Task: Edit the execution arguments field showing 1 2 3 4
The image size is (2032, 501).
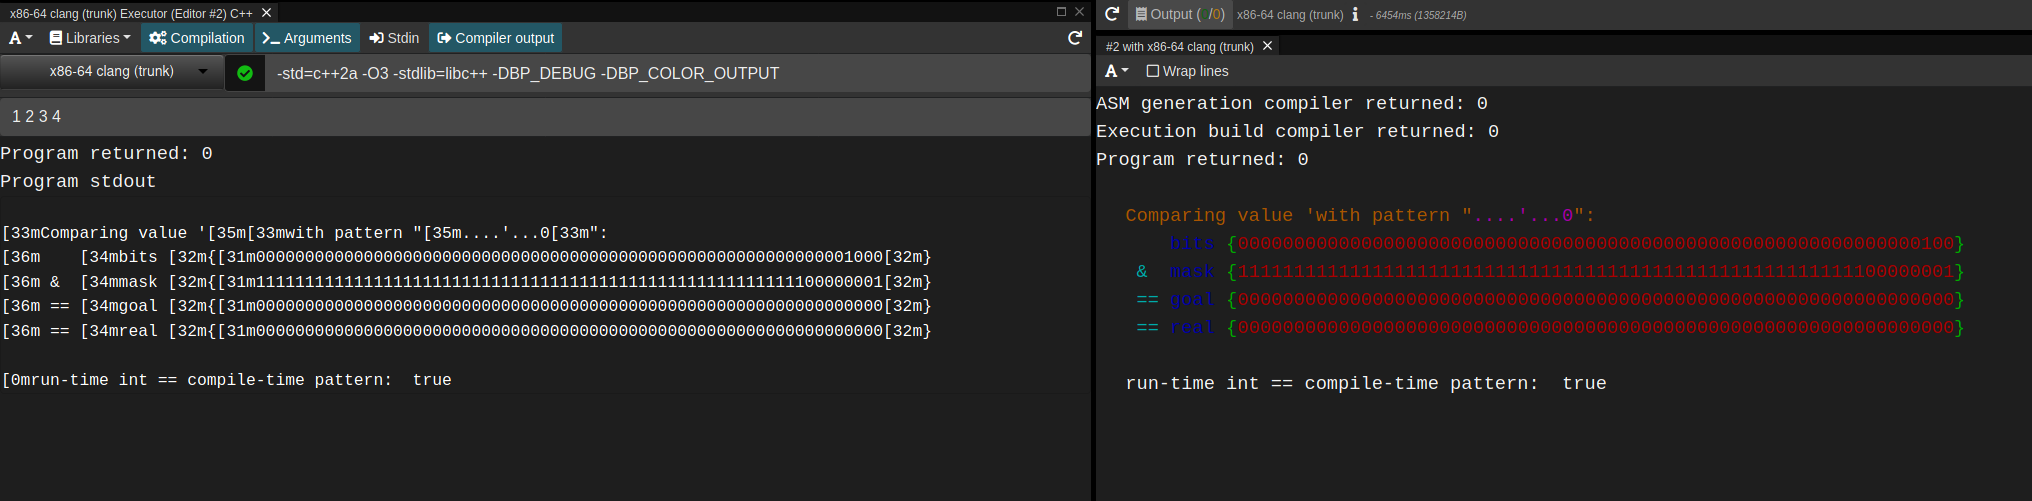Action: click(544, 117)
